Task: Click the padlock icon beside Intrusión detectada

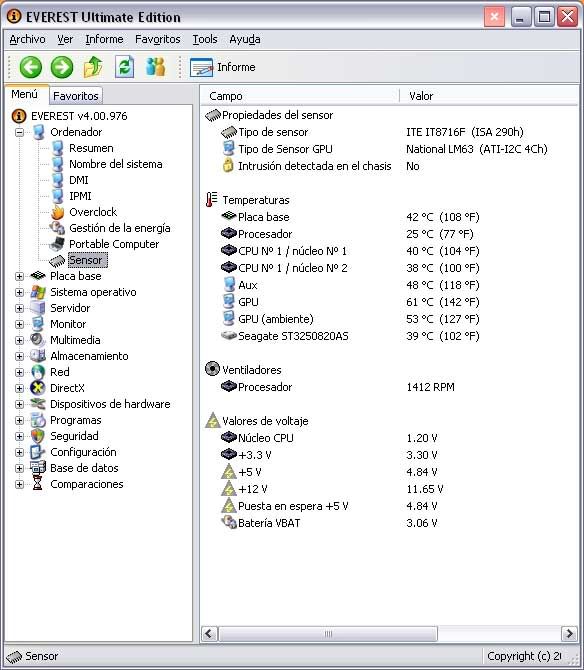Action: [229, 165]
